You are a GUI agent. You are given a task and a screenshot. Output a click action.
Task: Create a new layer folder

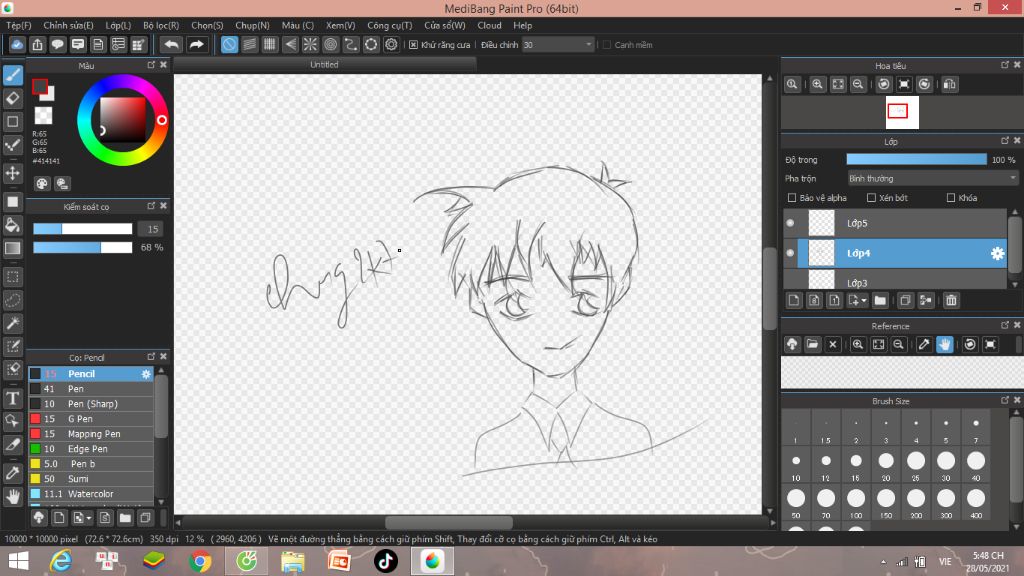(880, 300)
